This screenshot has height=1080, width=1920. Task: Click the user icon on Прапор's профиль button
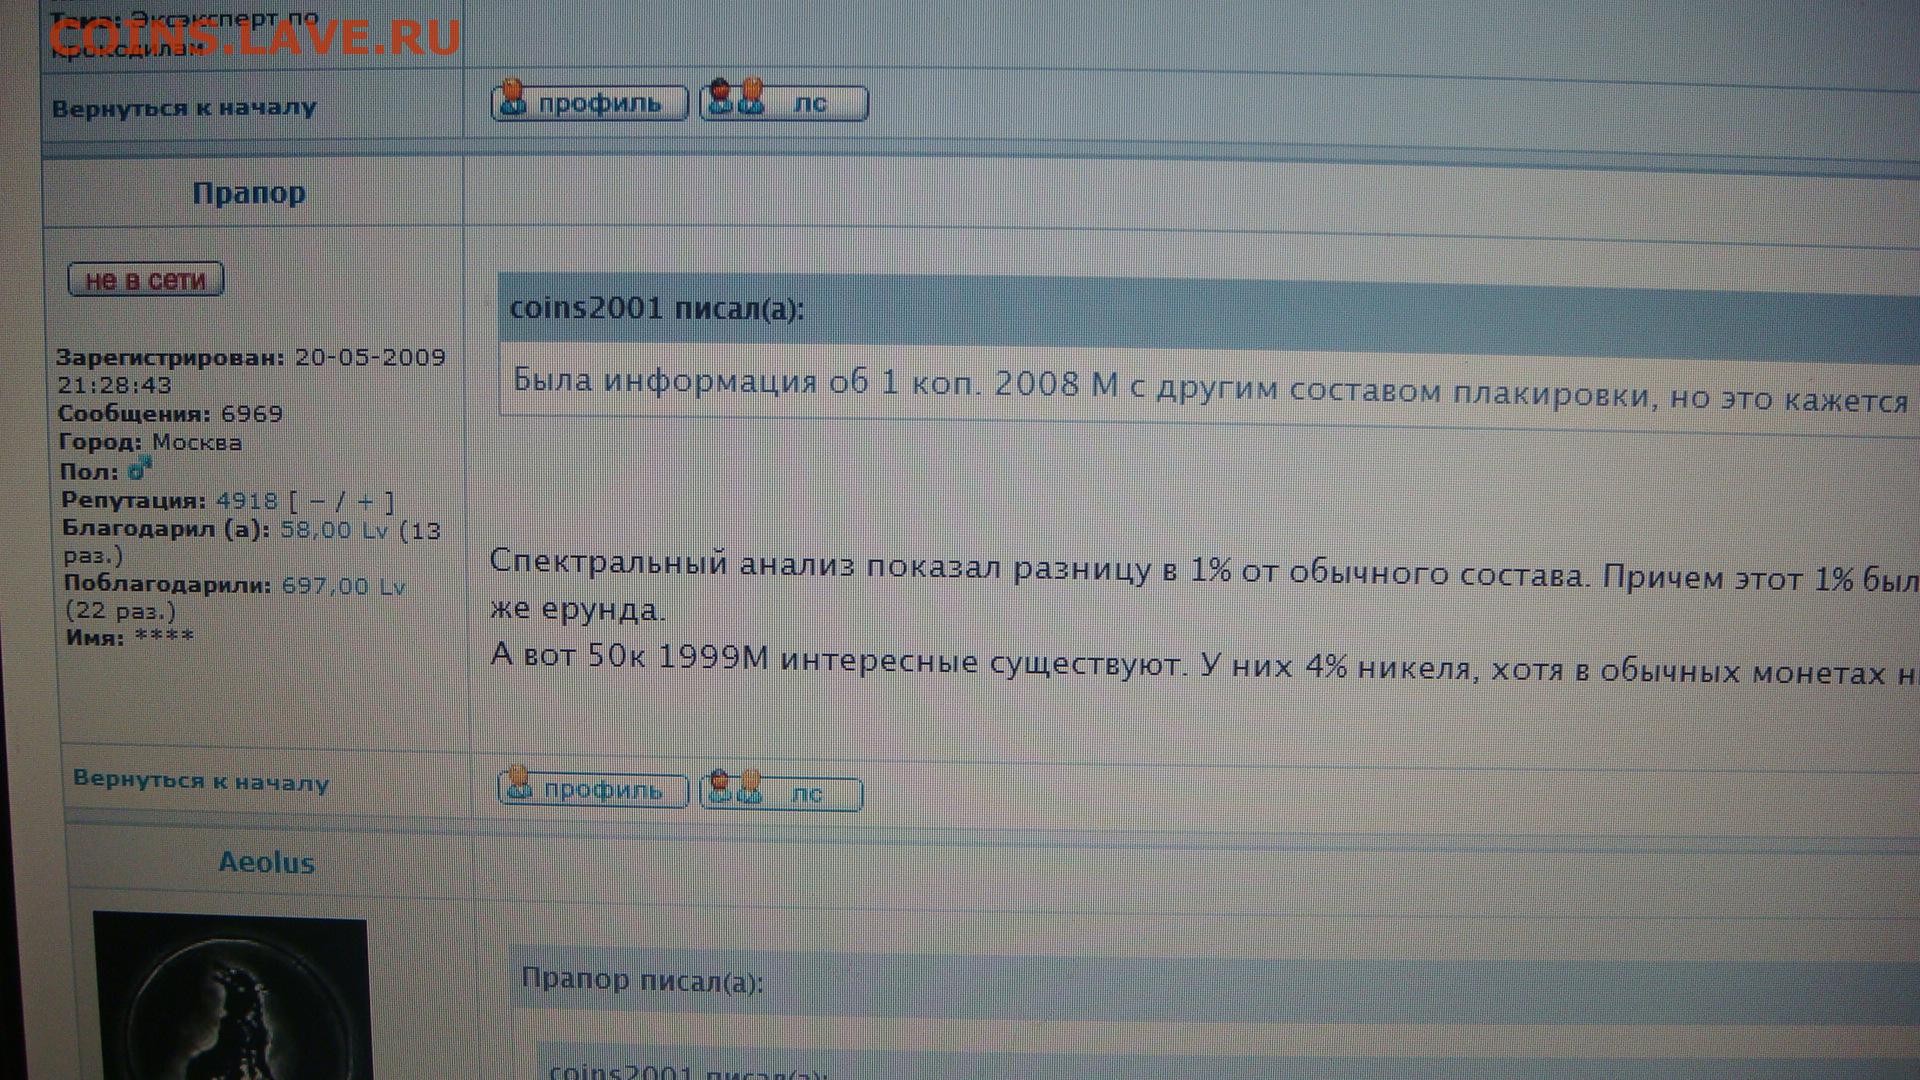(x=518, y=783)
